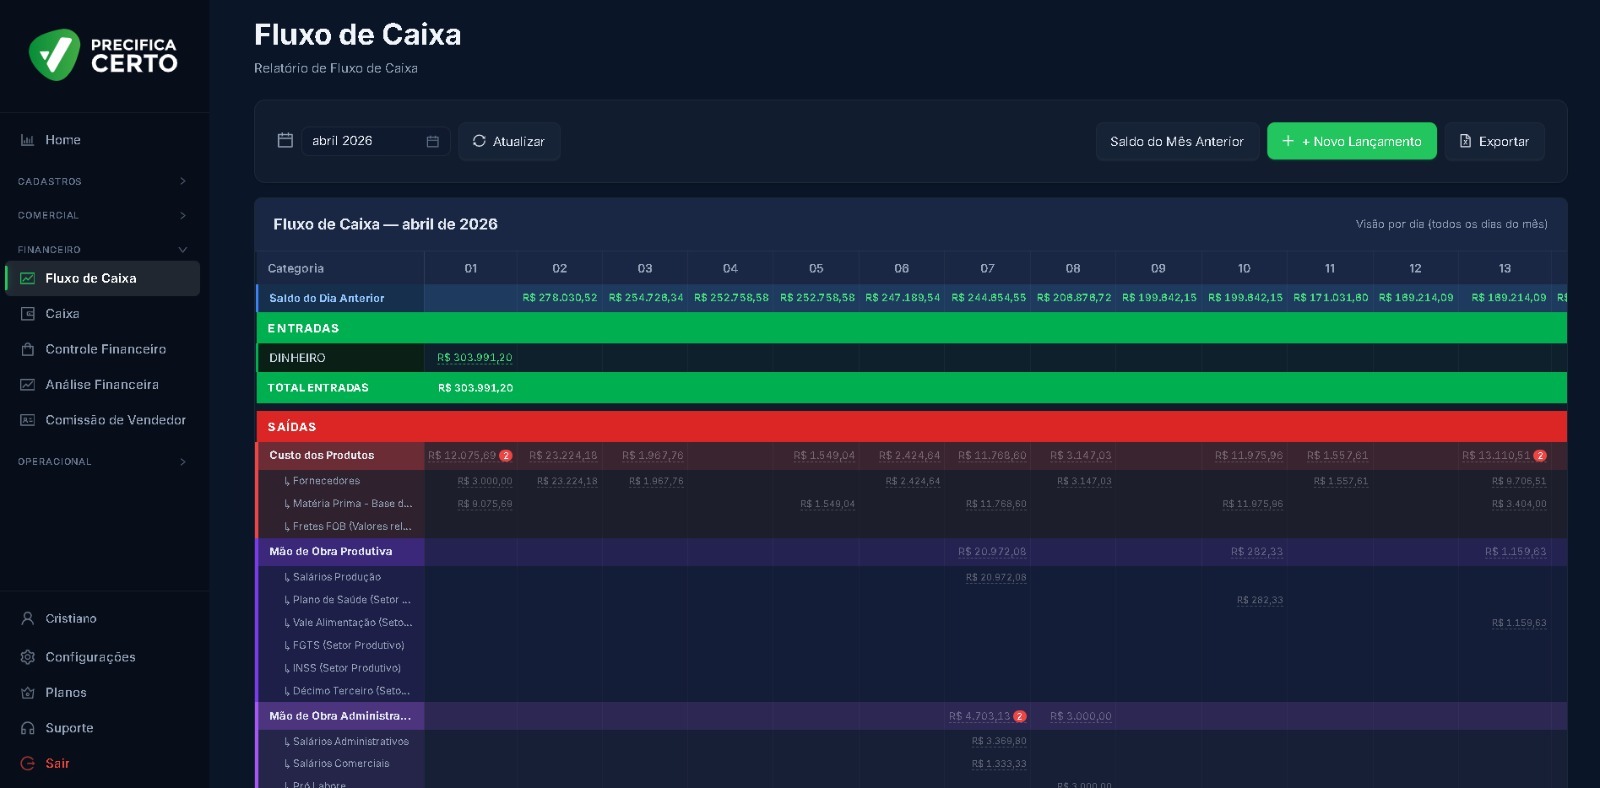The image size is (1600, 788).
Task: Click the Saldo do Mês Anterior button
Action: click(1177, 141)
